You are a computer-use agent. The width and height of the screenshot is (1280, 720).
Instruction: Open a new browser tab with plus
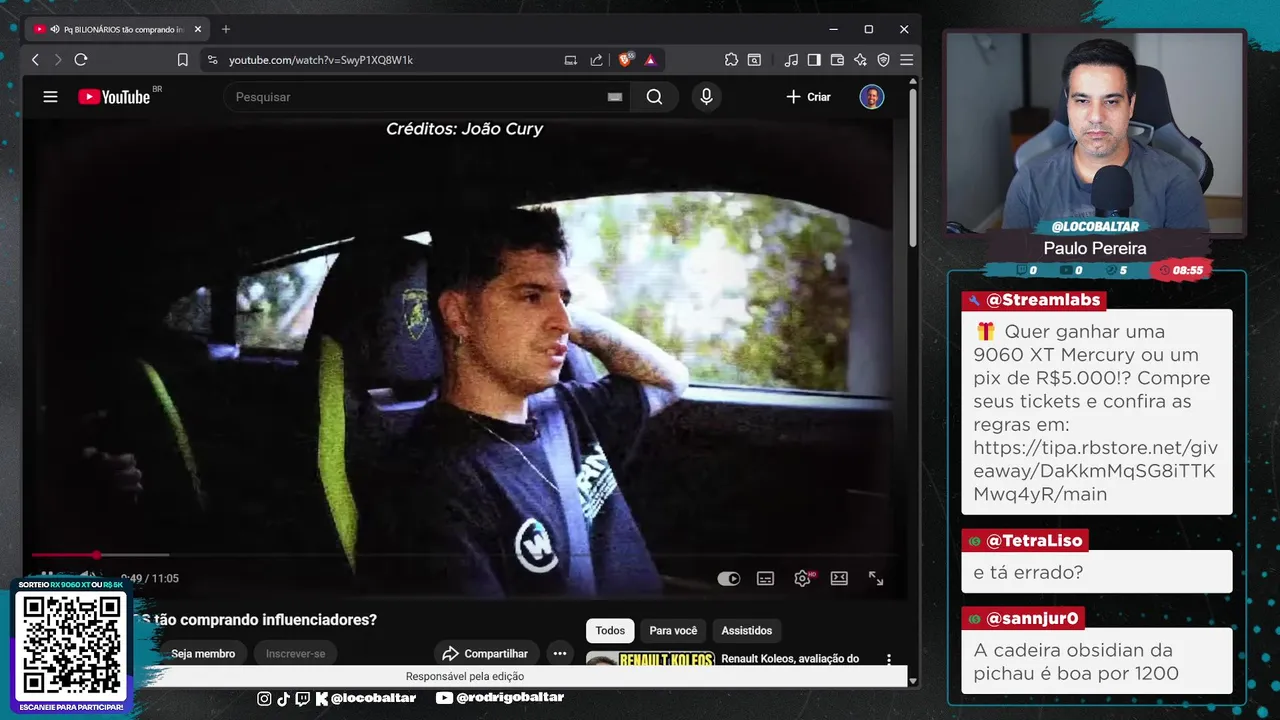[225, 29]
